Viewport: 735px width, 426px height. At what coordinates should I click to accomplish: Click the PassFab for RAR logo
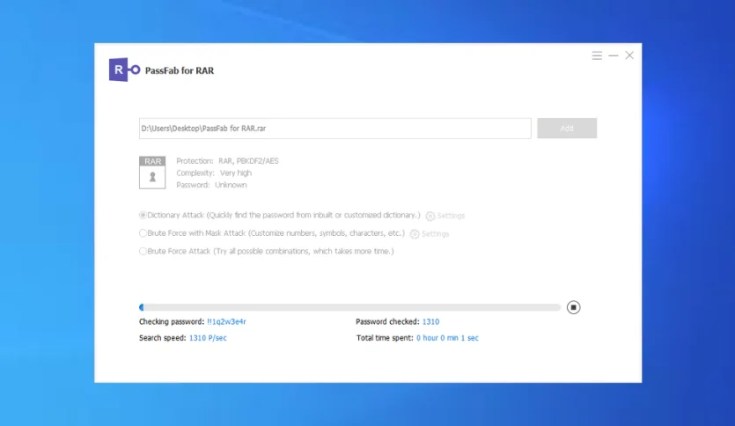pos(124,70)
